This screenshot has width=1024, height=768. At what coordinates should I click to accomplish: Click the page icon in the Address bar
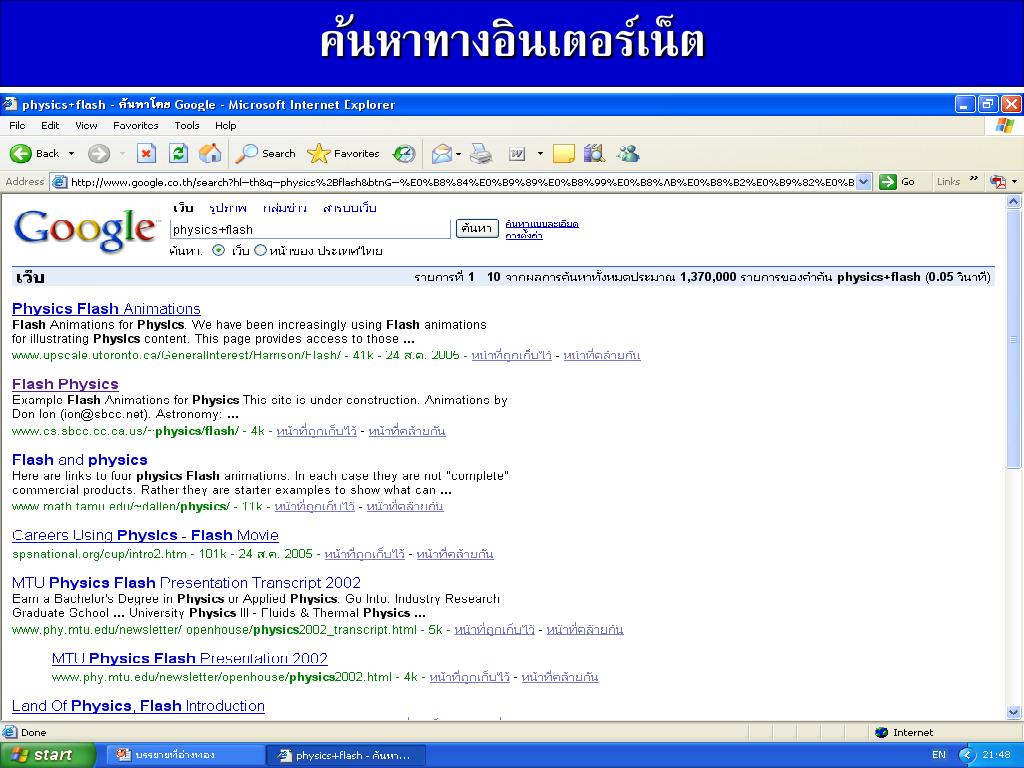[x=59, y=182]
